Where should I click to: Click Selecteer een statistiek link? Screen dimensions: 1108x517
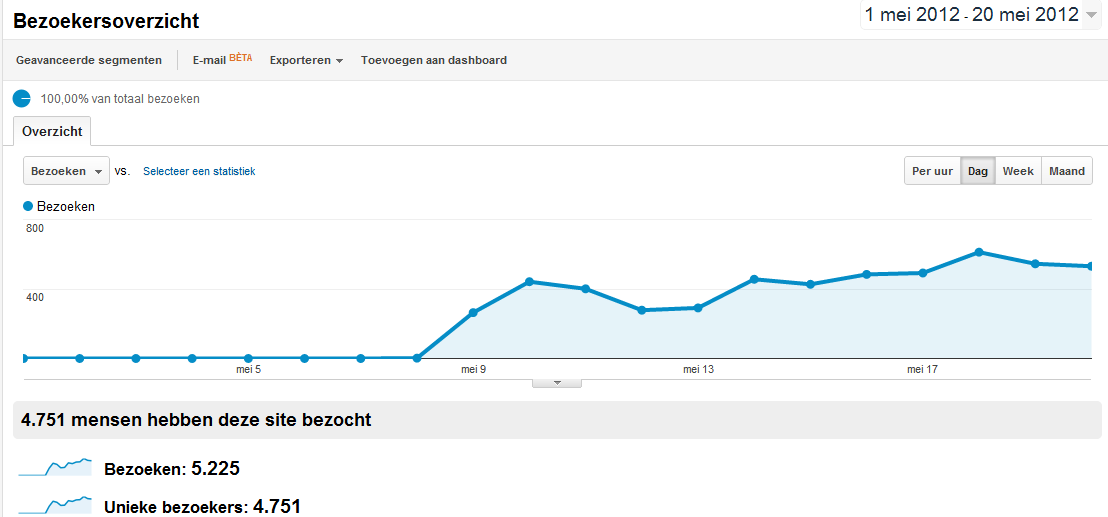point(199,171)
